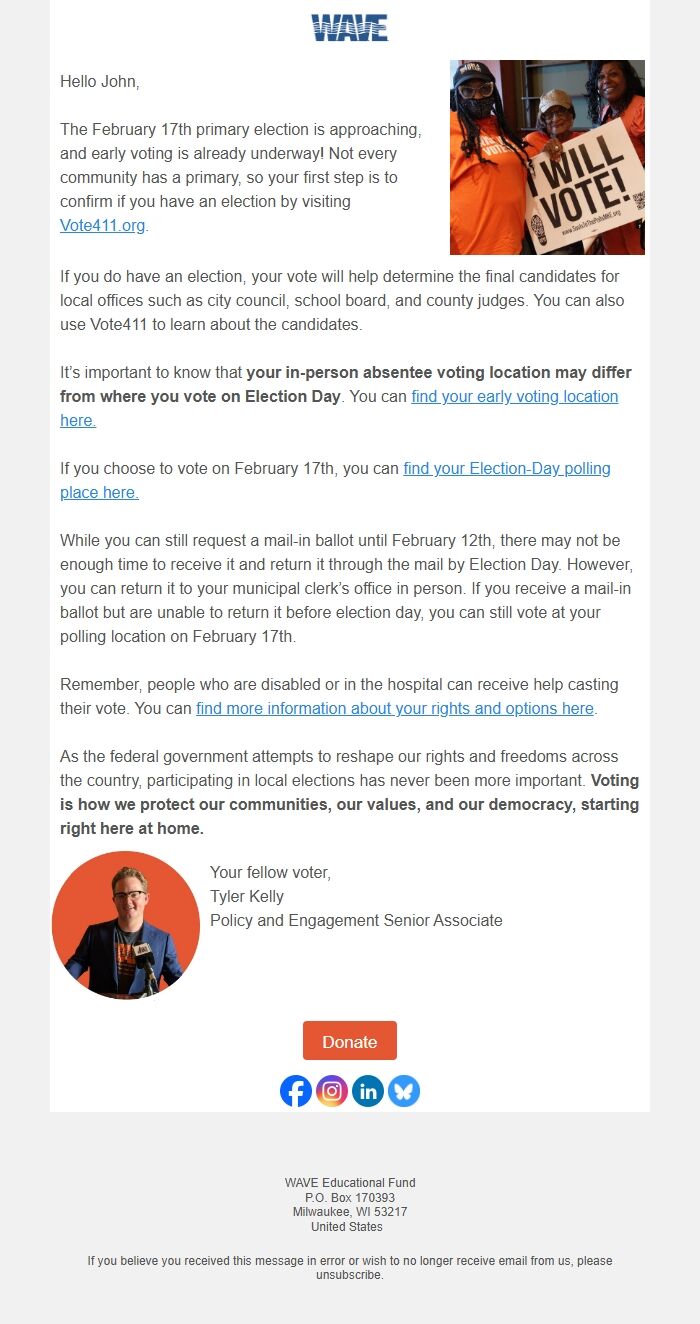Click the WAVE logo at the top

pyautogui.click(x=349, y=28)
